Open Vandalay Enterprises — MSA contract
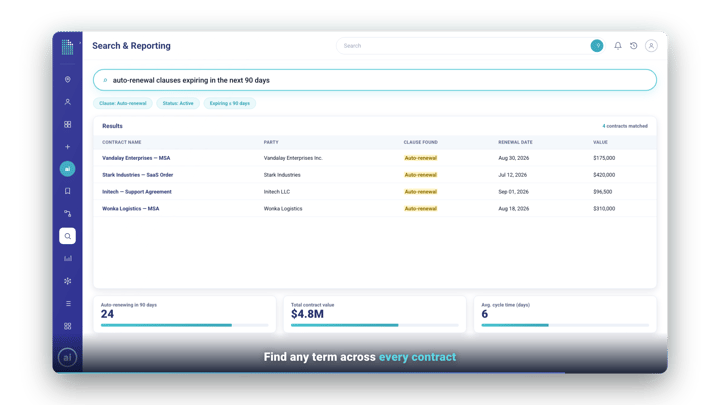Image resolution: width=720 pixels, height=405 pixels. click(136, 158)
